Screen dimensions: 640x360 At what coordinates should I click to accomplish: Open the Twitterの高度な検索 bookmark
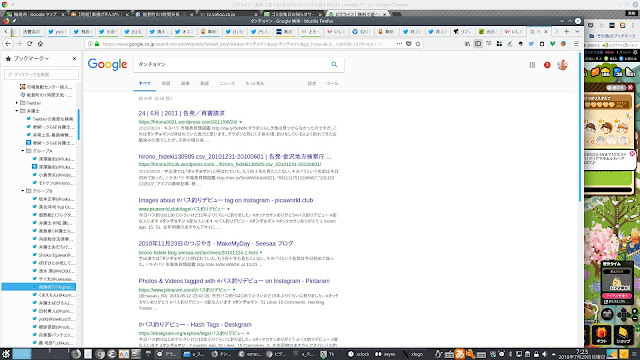(50, 119)
